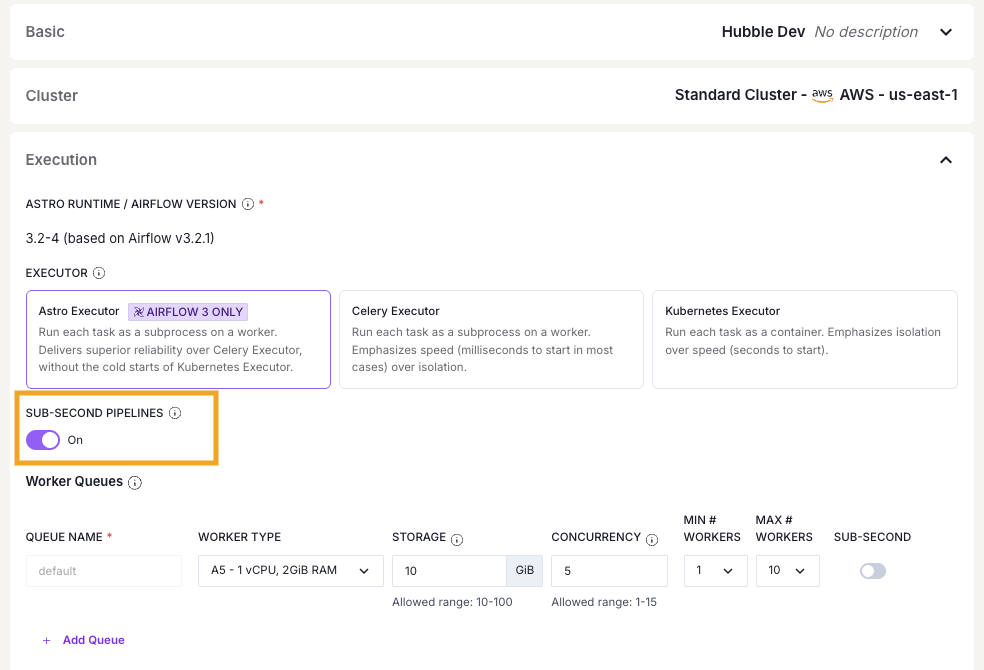
Task: Click the Basic section header
Action: click(x=45, y=32)
